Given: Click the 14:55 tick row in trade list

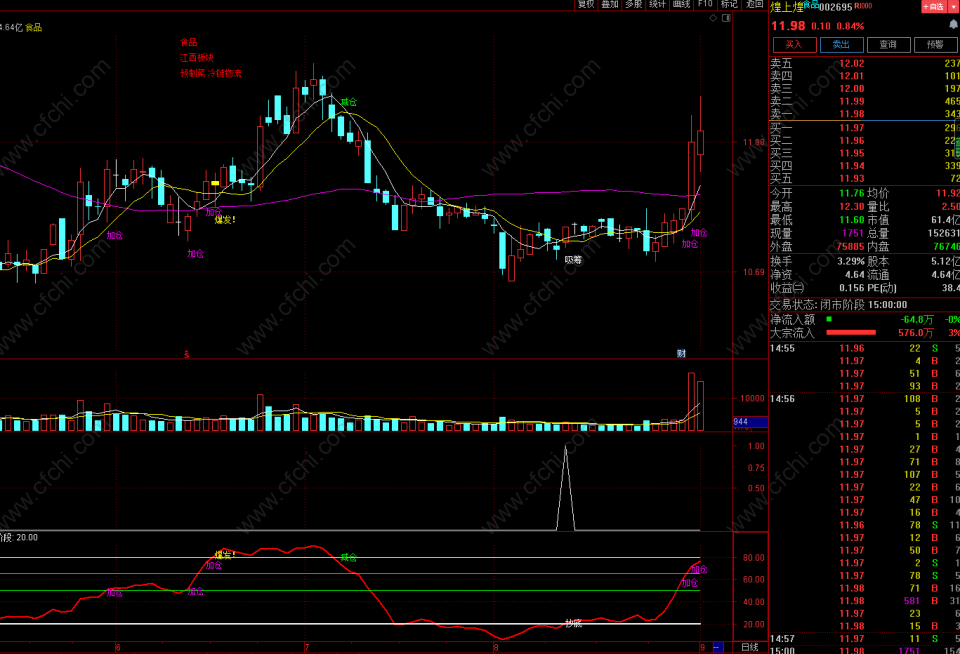Looking at the screenshot, I should (864, 348).
